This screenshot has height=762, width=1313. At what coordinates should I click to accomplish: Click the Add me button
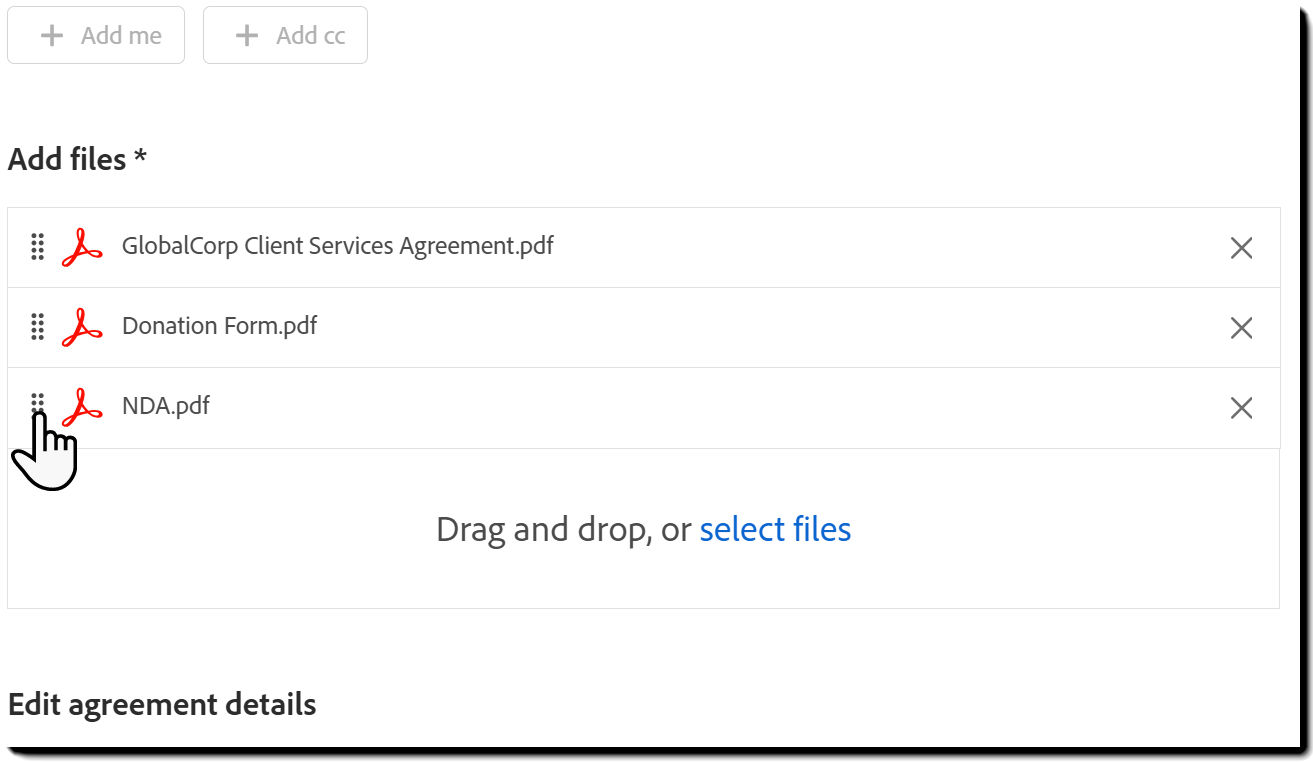pos(96,35)
